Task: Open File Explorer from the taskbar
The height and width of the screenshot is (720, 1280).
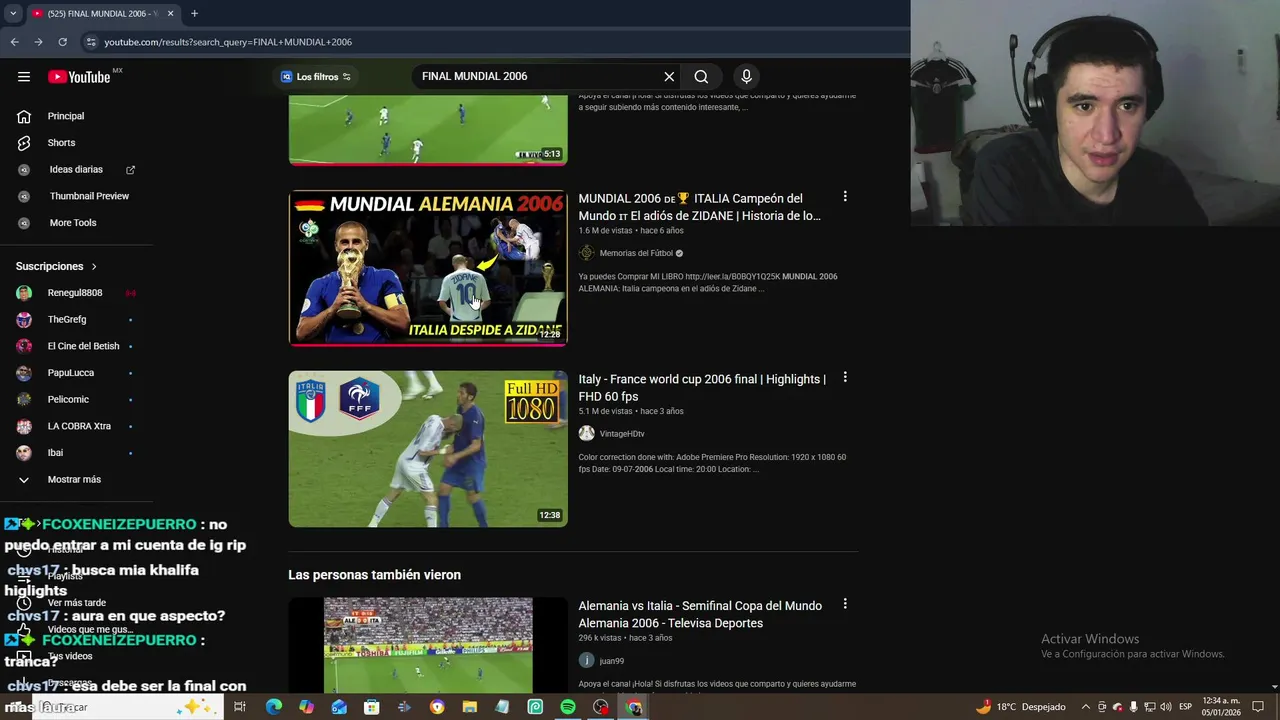Action: pos(469,707)
